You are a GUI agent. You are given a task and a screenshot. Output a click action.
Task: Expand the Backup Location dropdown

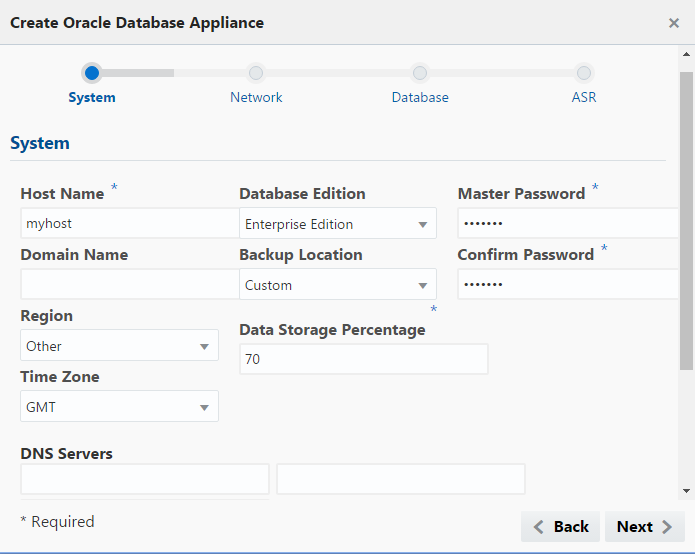[x=338, y=285]
